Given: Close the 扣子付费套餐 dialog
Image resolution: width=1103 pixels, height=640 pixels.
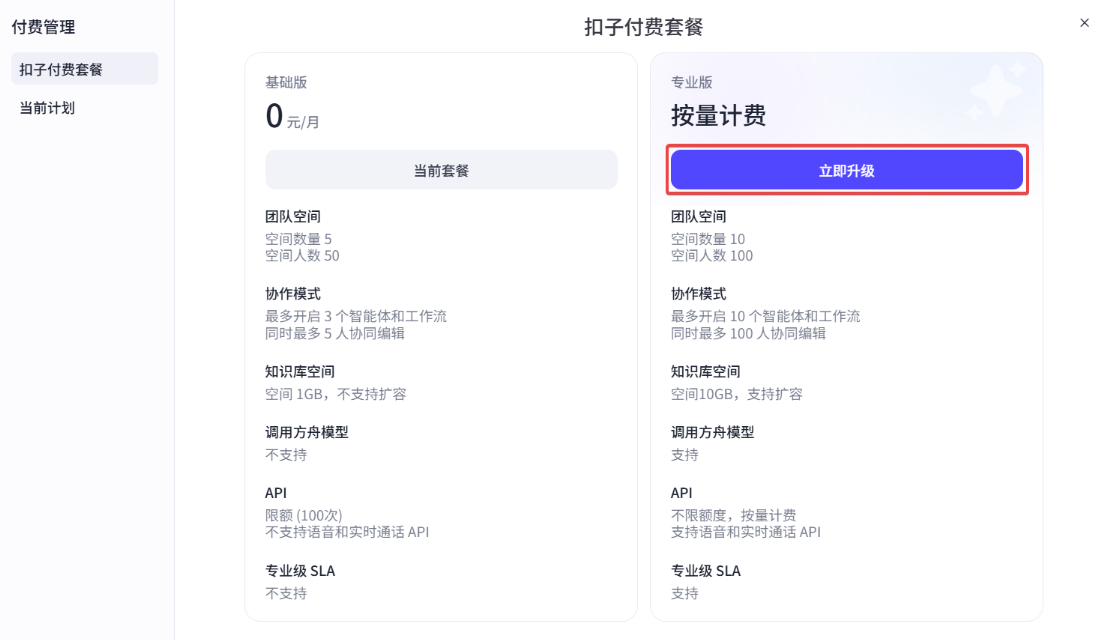Looking at the screenshot, I should (x=1084, y=23).
